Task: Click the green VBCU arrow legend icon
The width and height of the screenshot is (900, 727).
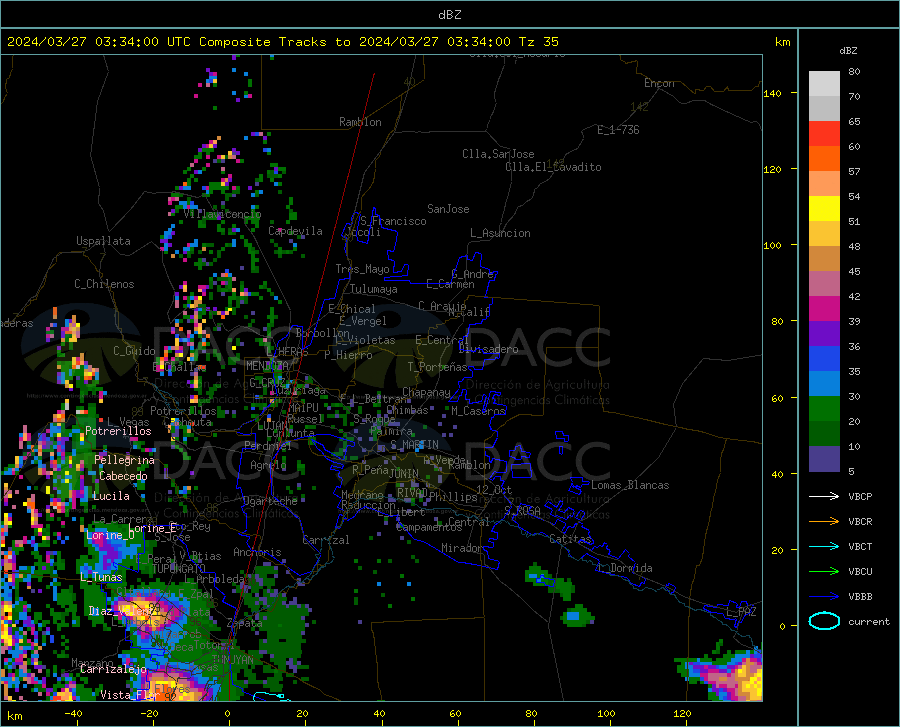Action: (x=824, y=572)
